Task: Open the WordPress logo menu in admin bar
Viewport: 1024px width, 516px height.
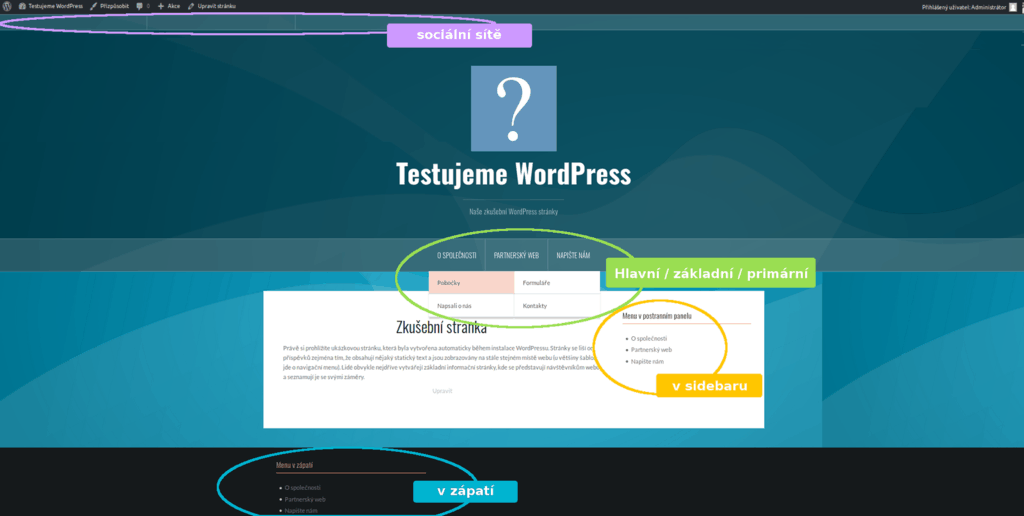Action: 7,6
